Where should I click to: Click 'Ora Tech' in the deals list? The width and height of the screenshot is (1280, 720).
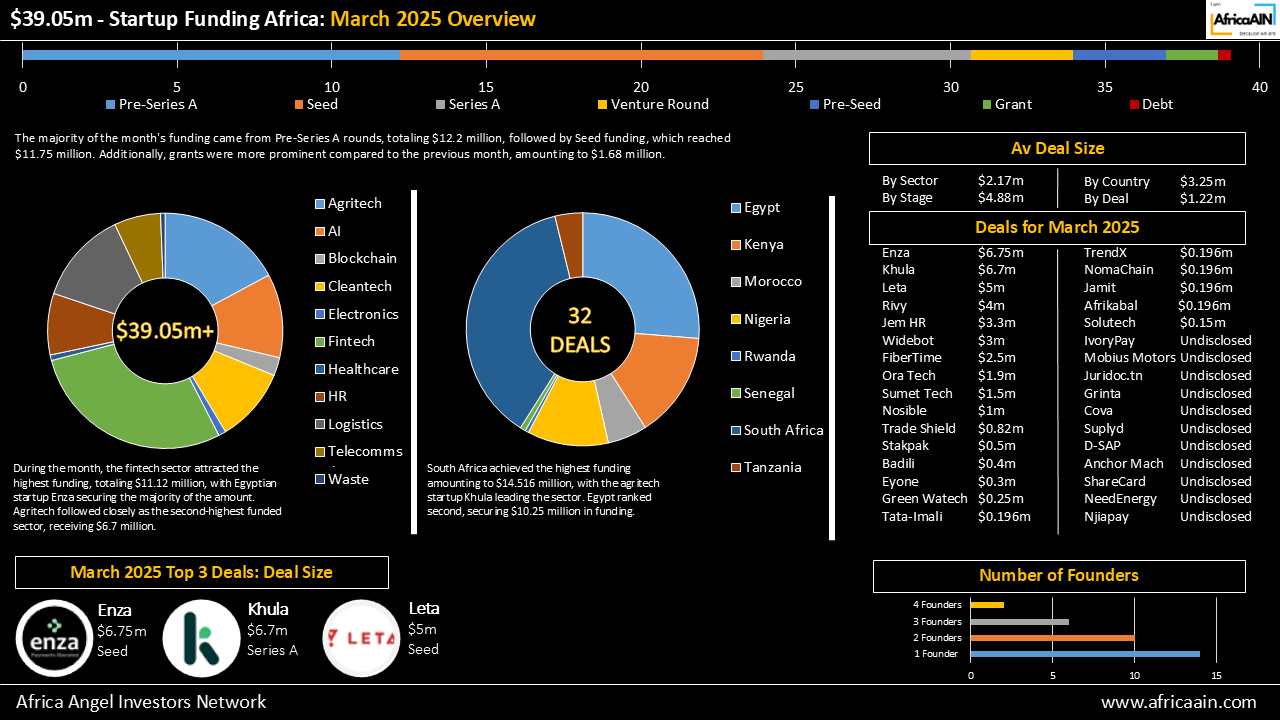909,376
